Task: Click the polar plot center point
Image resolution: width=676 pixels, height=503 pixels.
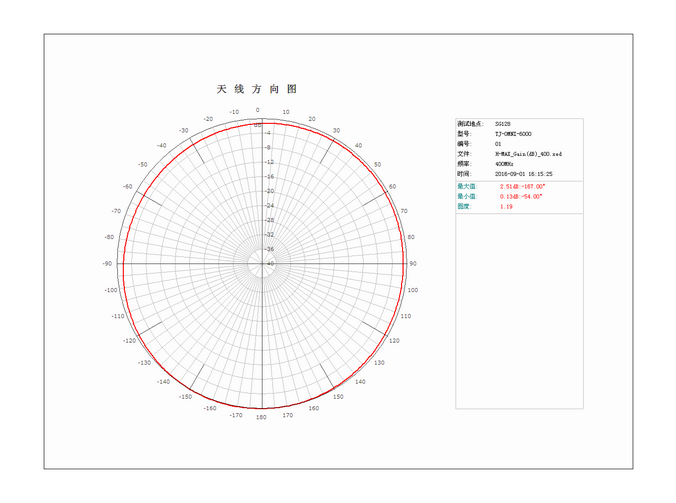Action: tap(261, 264)
